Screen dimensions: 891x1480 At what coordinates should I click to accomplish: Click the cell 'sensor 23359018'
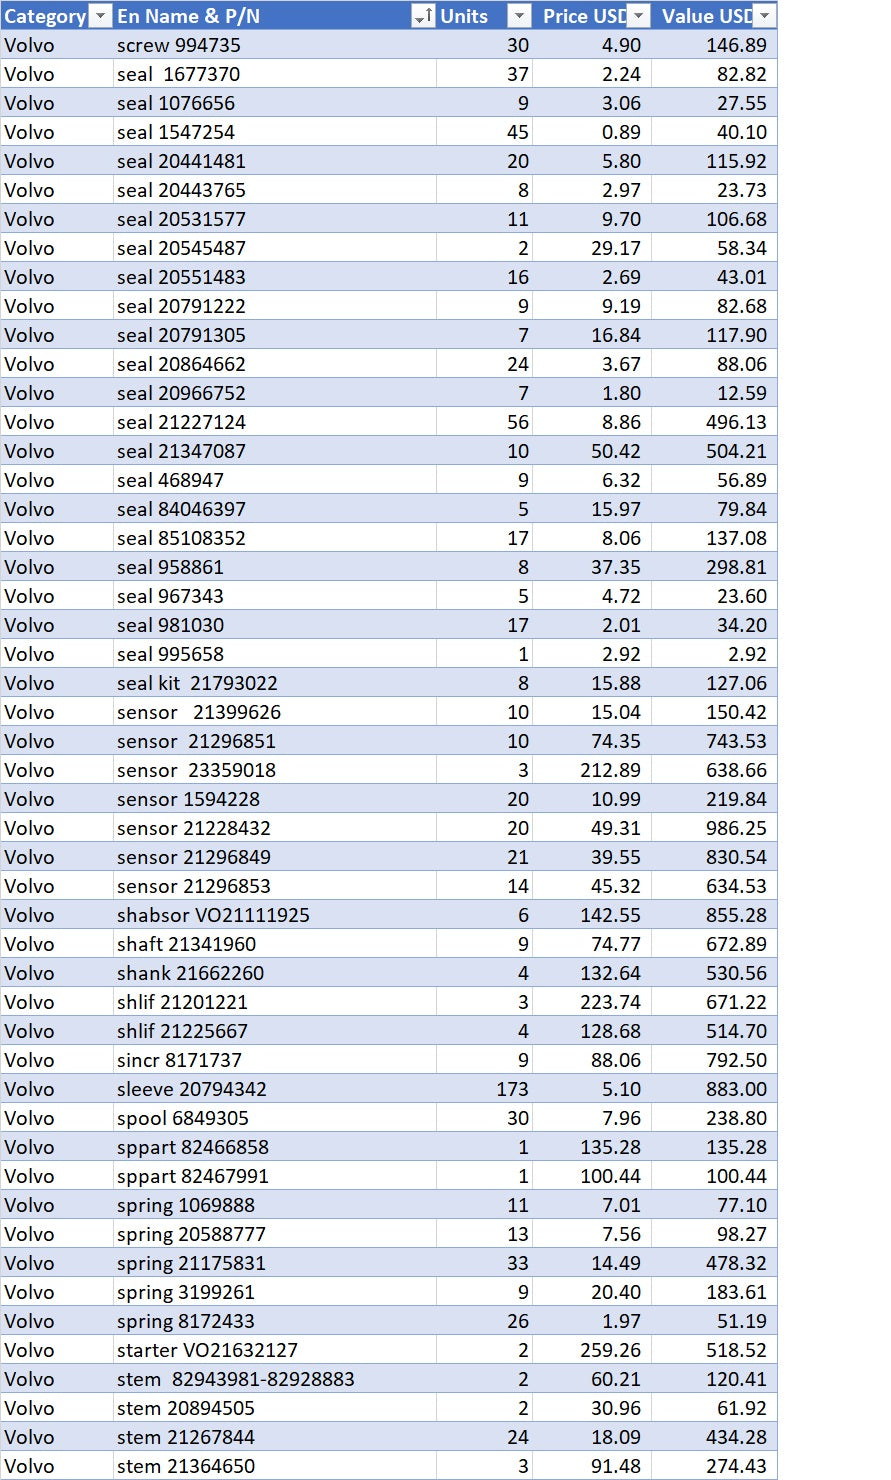pos(274,770)
